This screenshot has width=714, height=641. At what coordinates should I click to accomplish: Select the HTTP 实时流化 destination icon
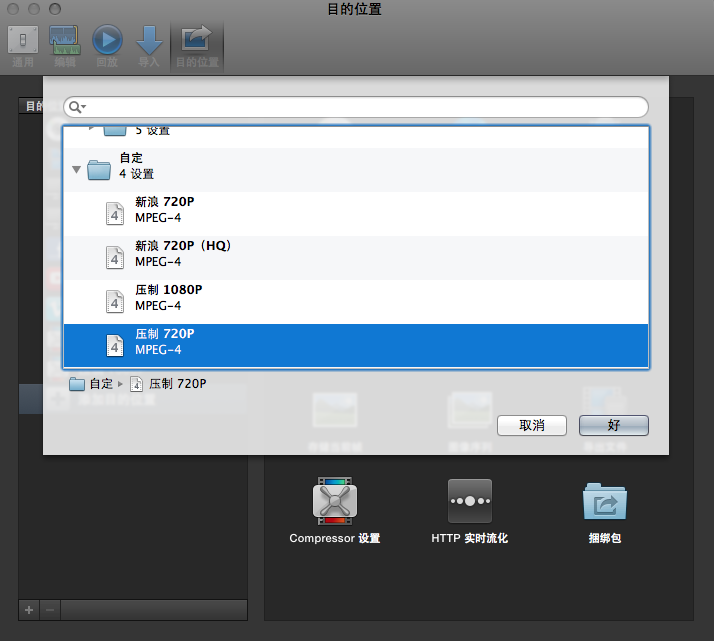pyautogui.click(x=469, y=501)
